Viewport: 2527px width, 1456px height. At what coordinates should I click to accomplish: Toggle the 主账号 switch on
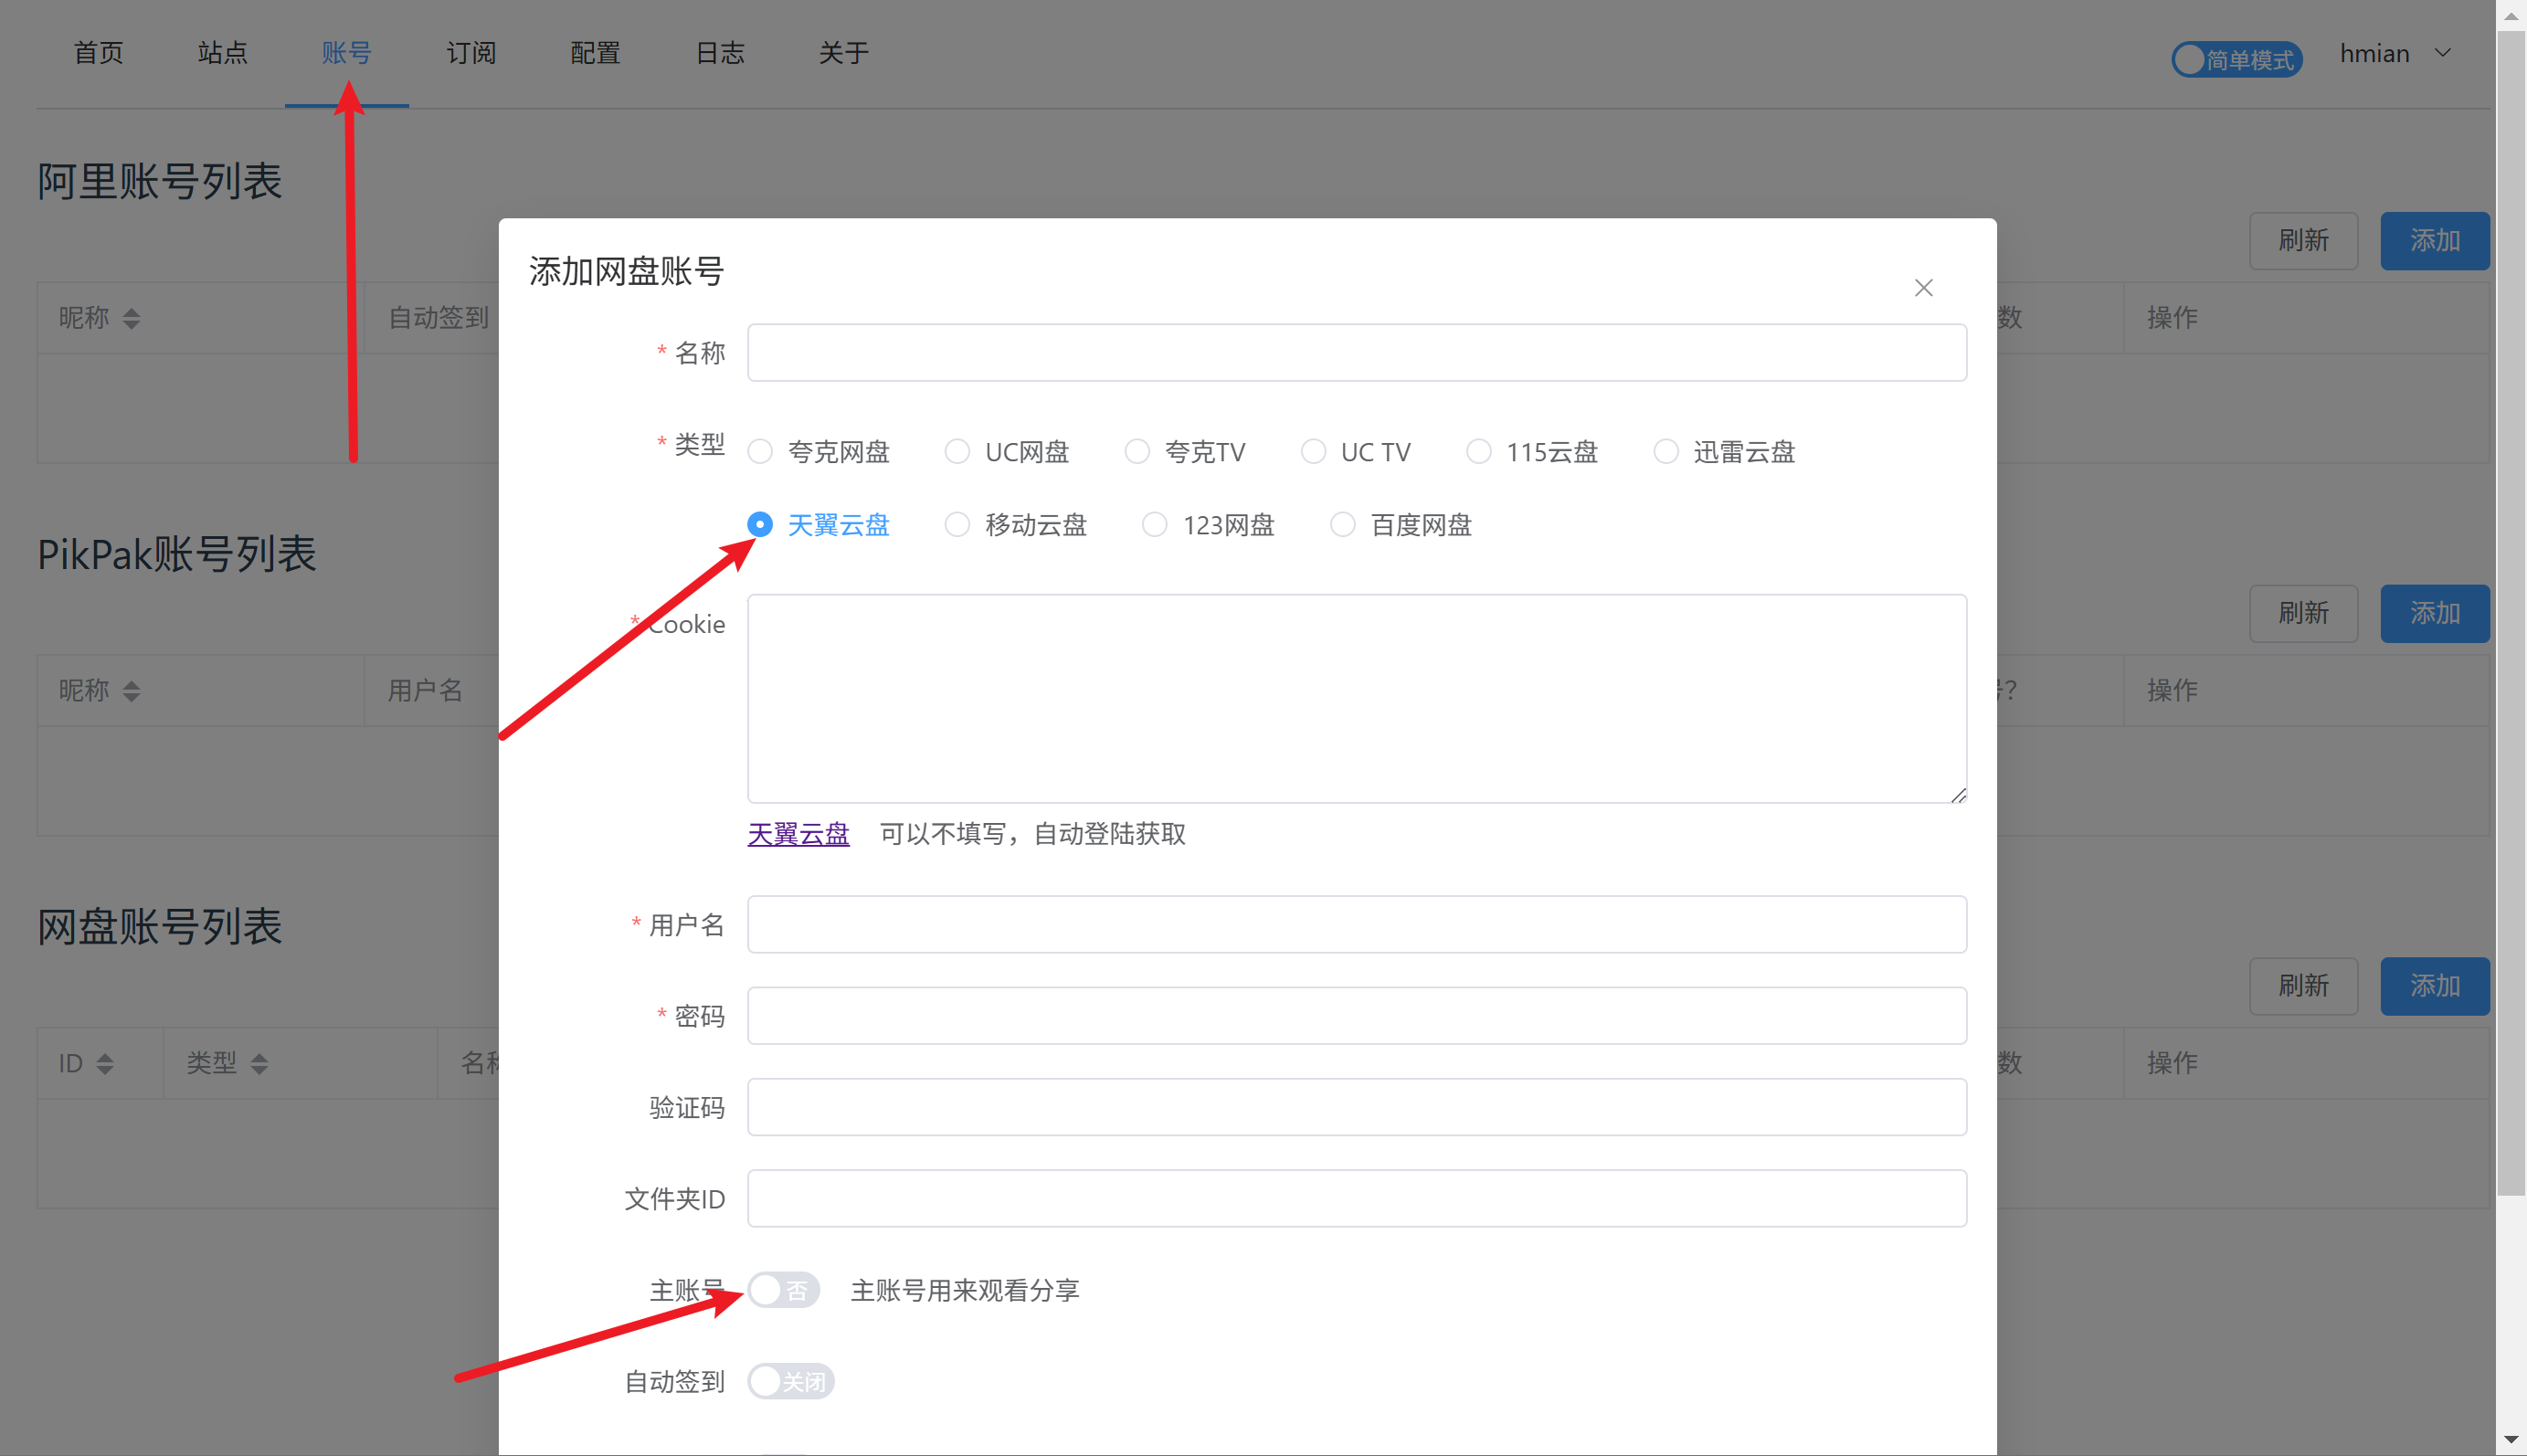tap(783, 1290)
